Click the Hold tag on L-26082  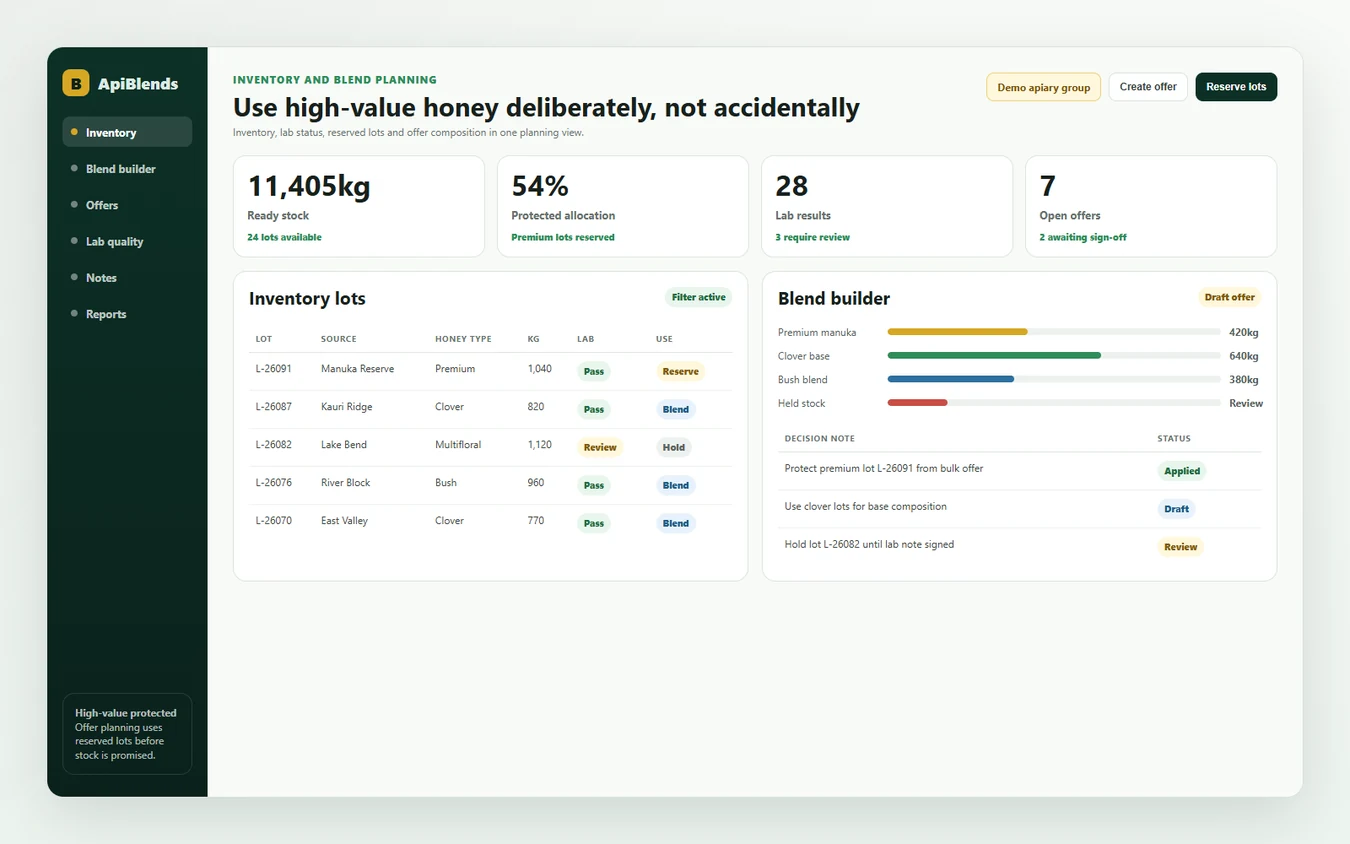tap(674, 447)
